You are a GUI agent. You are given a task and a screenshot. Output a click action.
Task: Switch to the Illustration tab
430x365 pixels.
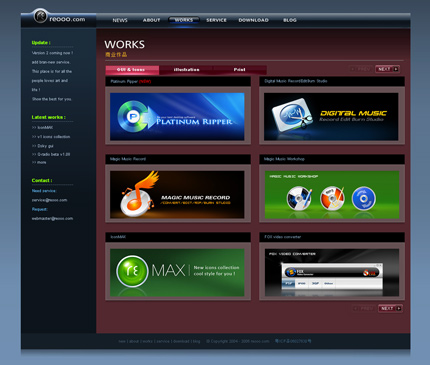[x=186, y=70]
